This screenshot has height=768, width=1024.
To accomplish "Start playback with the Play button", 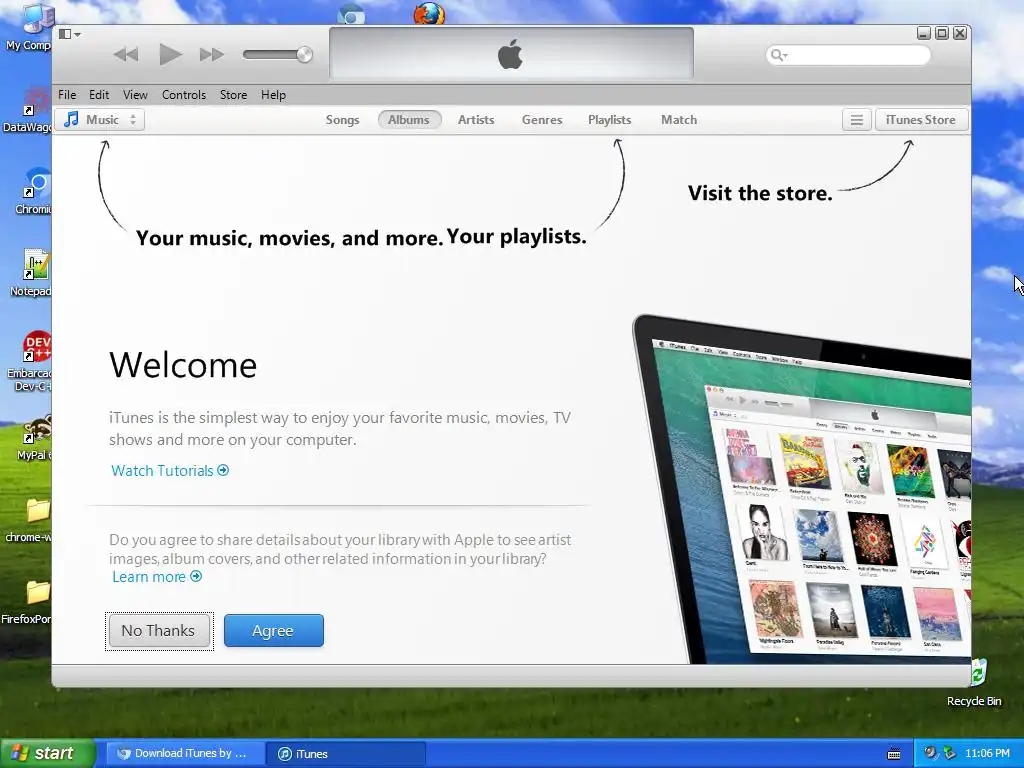I will 170,54.
